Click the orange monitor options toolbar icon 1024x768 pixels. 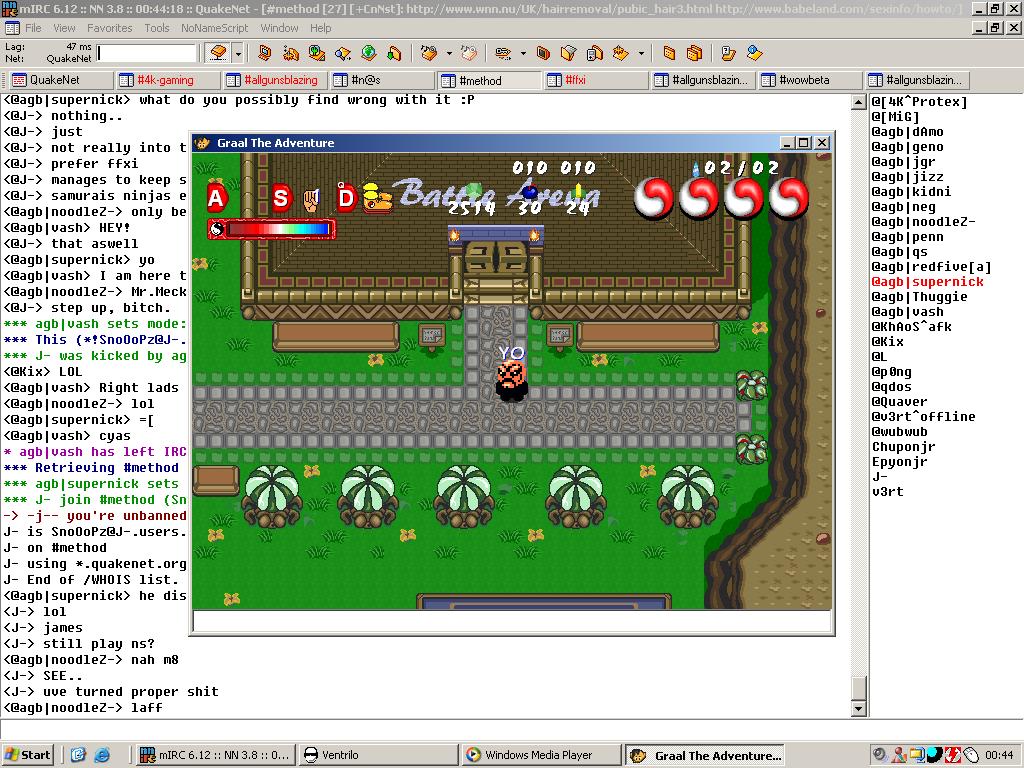(264, 53)
